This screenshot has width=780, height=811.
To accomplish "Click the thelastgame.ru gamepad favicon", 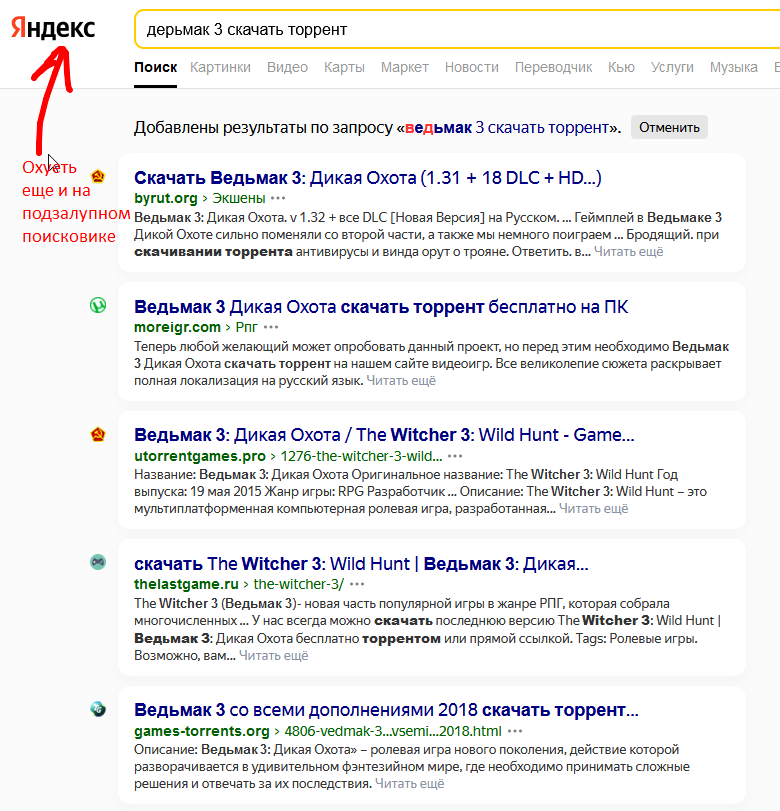I will (x=98, y=562).
